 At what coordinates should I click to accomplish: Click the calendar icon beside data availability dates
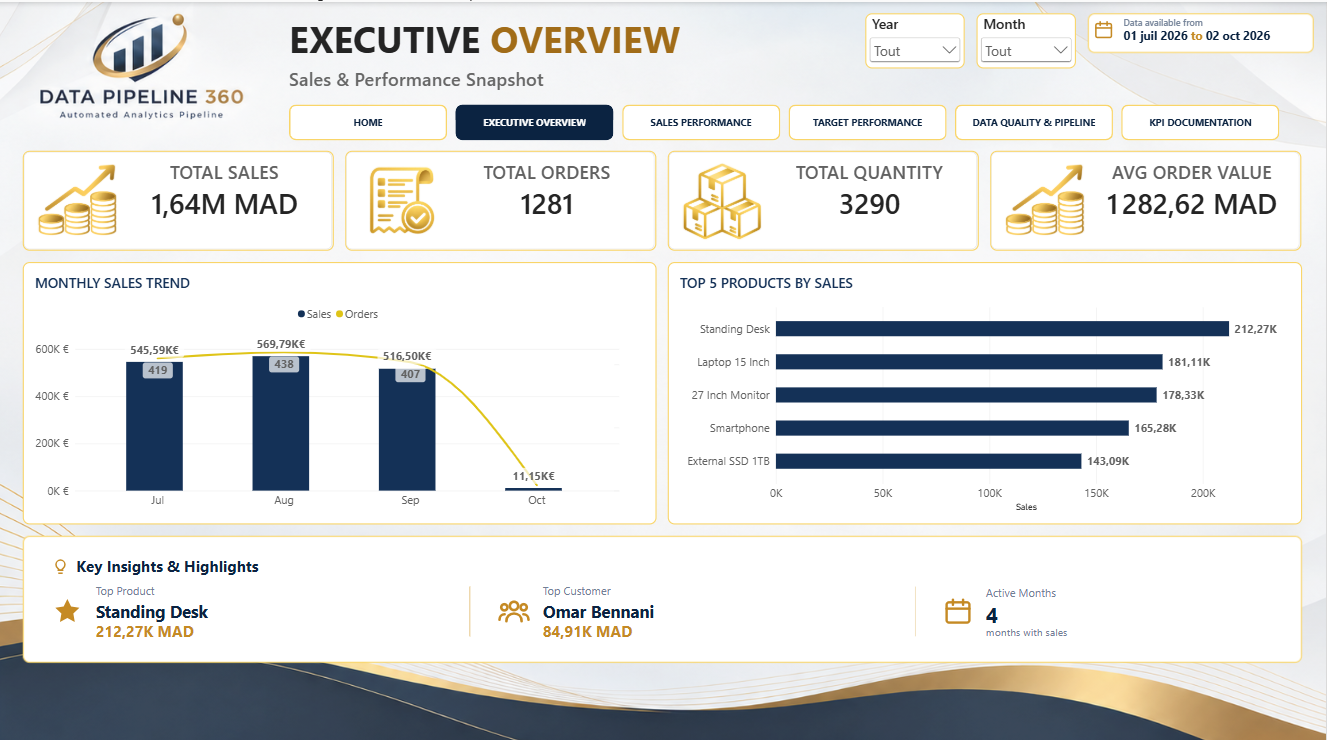1103,30
